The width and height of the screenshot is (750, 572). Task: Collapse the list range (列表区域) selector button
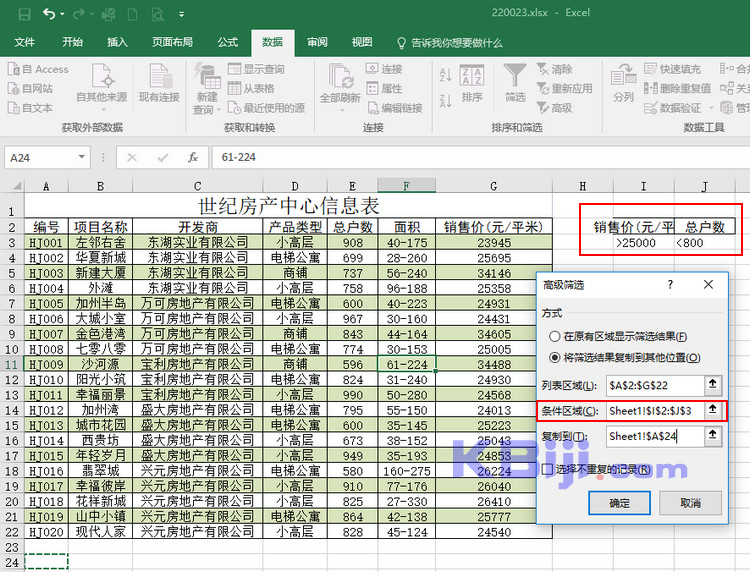(x=713, y=385)
